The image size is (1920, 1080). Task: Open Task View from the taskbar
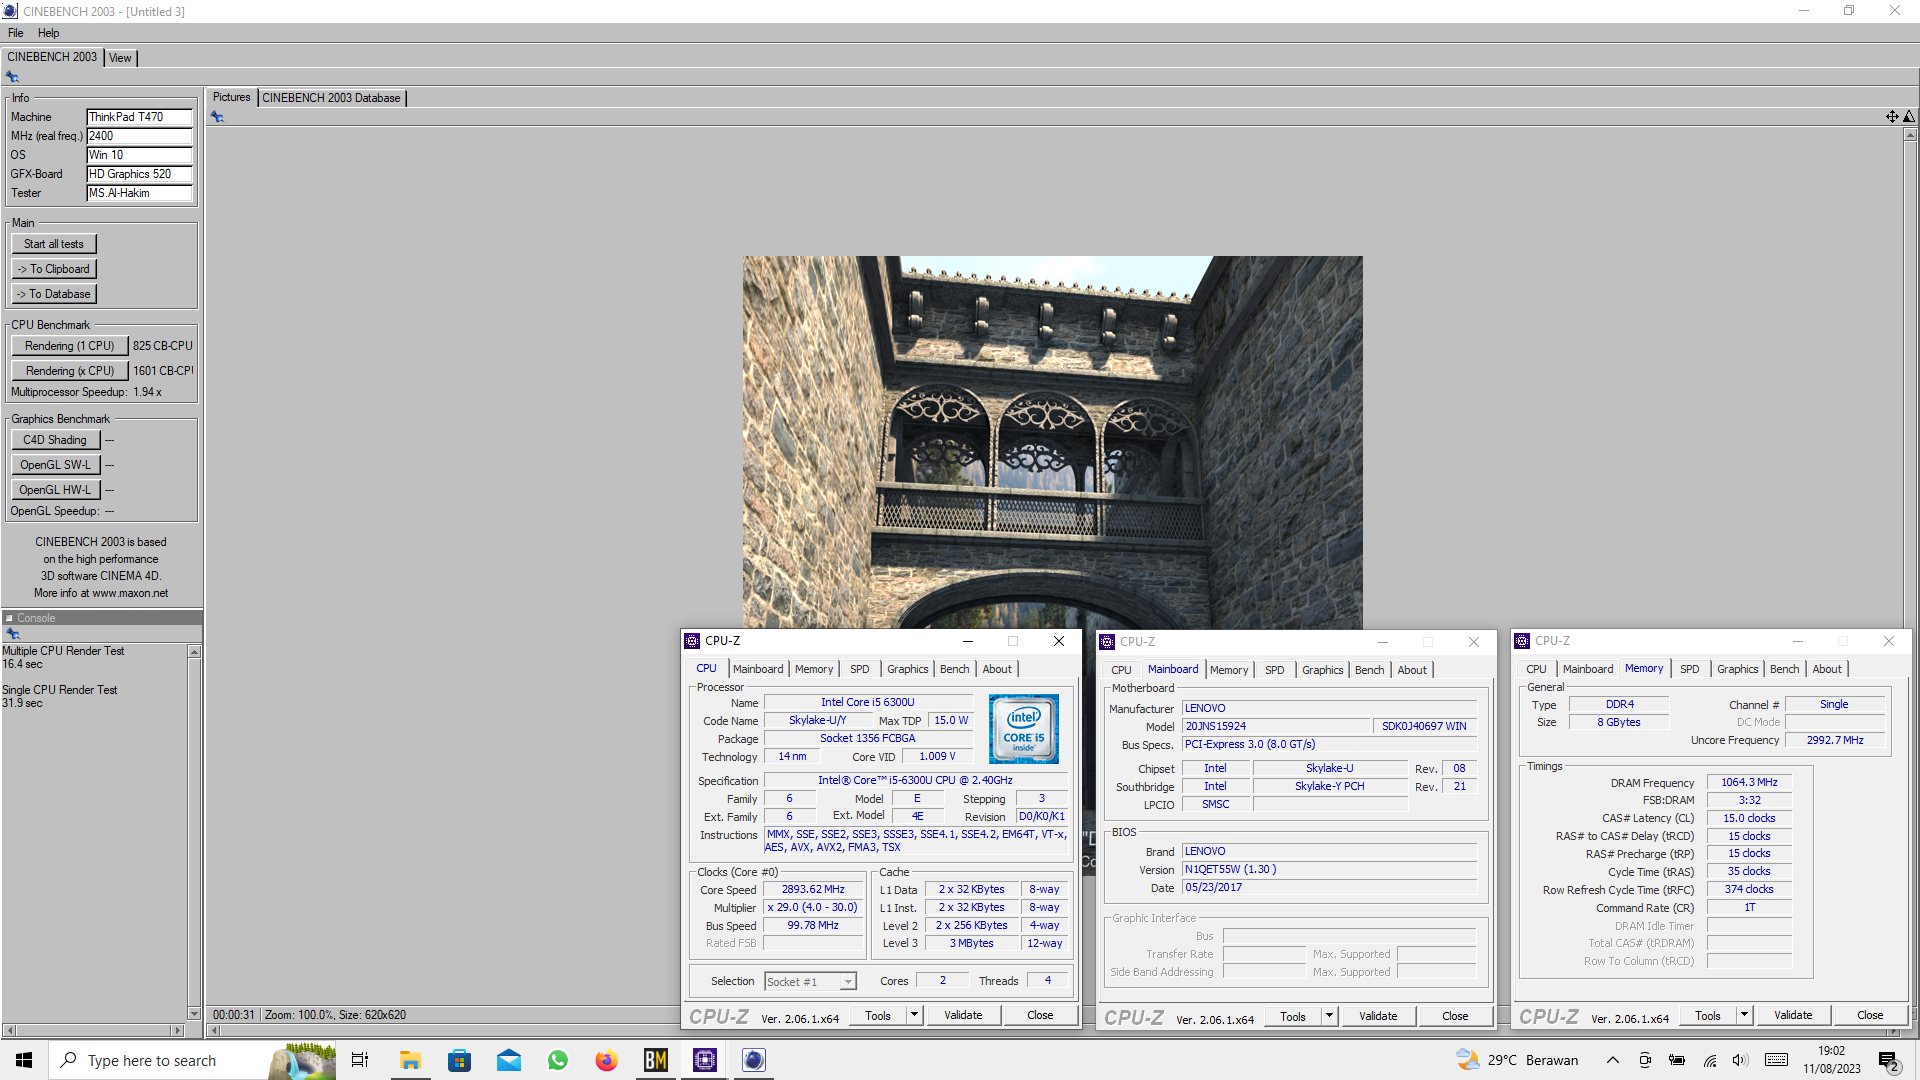pos(360,1060)
